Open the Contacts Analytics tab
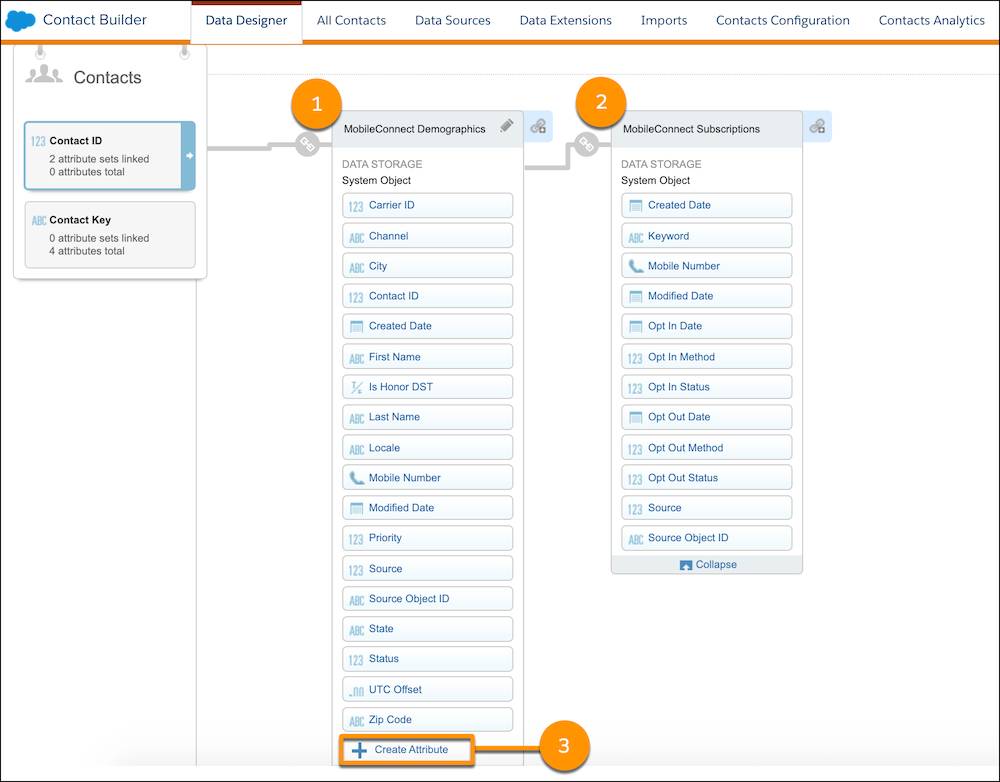The height and width of the screenshot is (782, 1000). click(932, 20)
